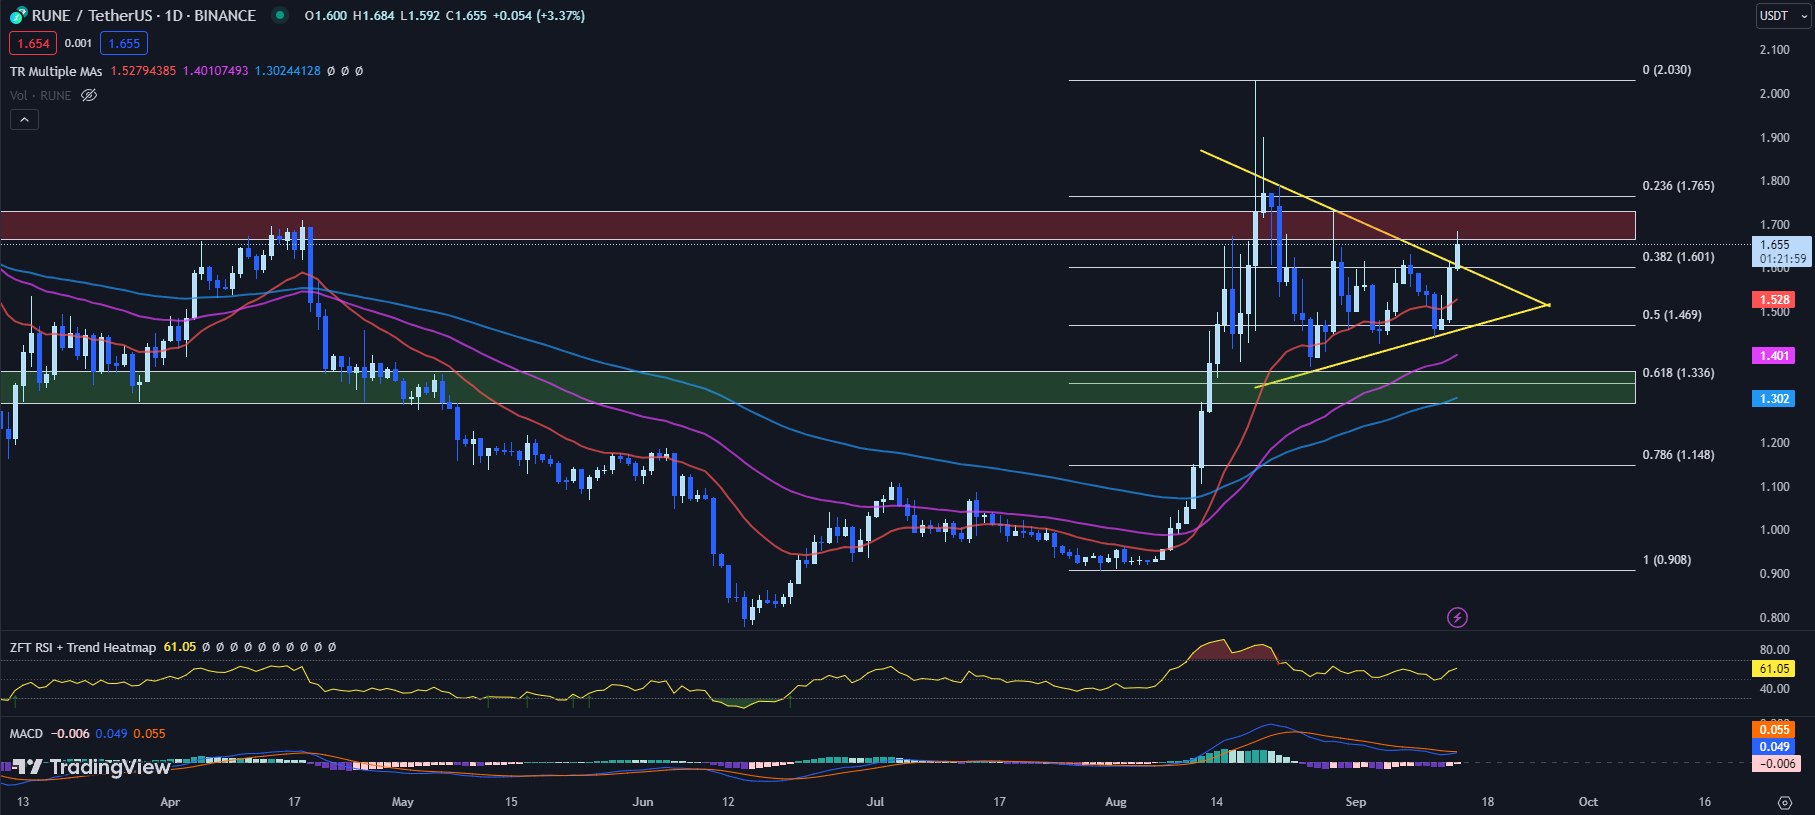Click the magenta MA value 1.40107493
This screenshot has width=1815, height=815.
[x=215, y=71]
